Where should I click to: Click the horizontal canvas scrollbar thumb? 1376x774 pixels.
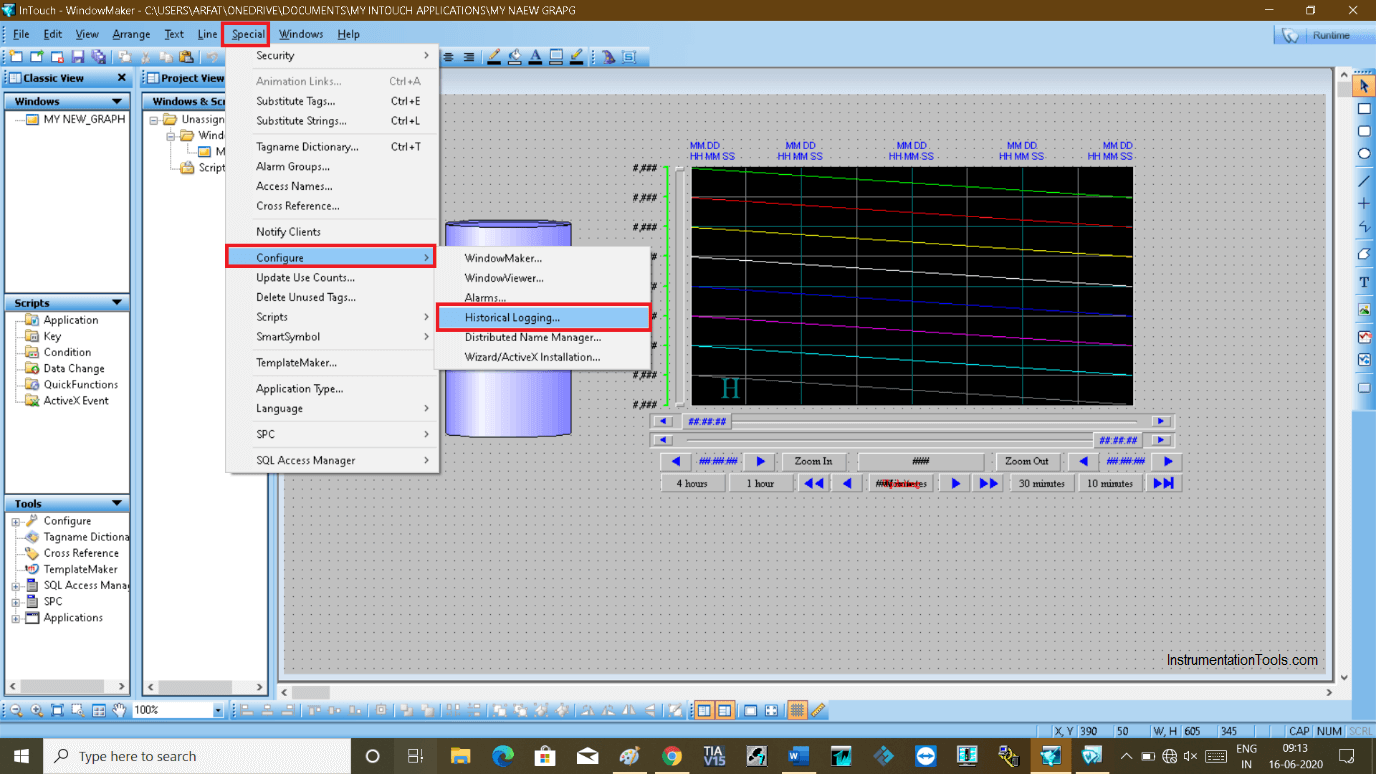click(311, 692)
